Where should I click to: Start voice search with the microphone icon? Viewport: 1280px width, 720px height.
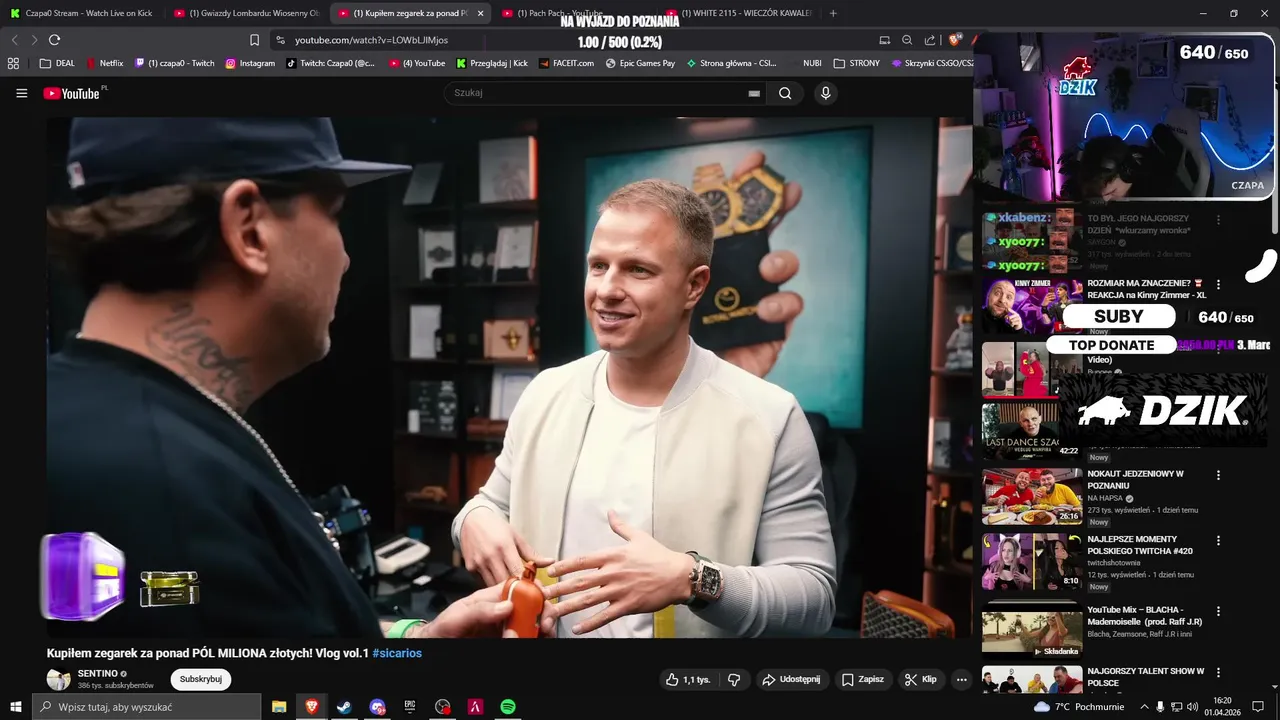(x=825, y=93)
